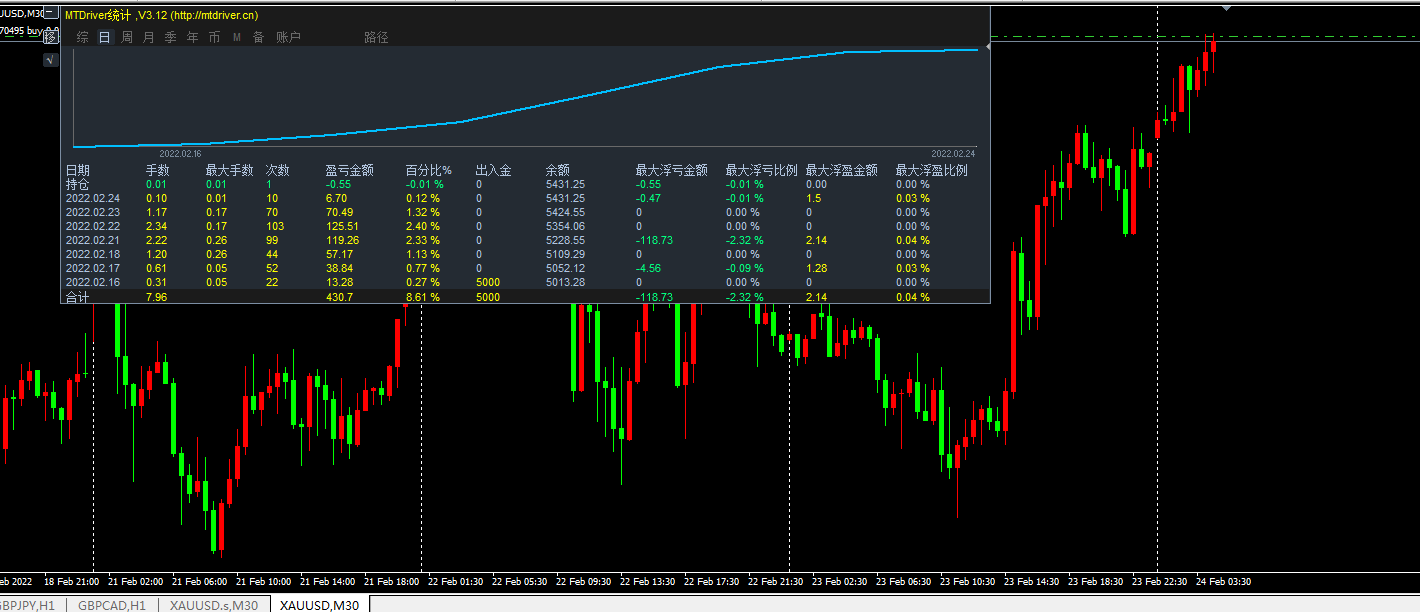
Task: Switch to the 季 quarterly tab
Action: point(171,37)
